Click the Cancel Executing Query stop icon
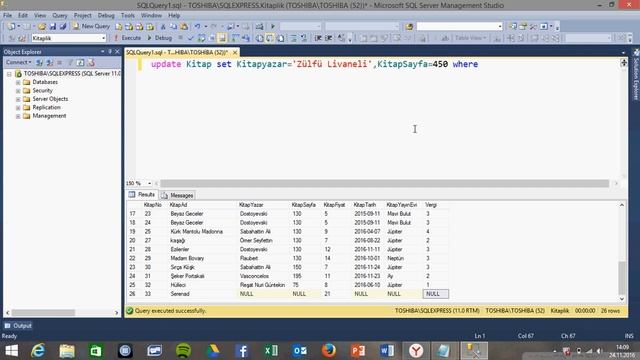Viewport: 640px width, 360px height. (180, 38)
